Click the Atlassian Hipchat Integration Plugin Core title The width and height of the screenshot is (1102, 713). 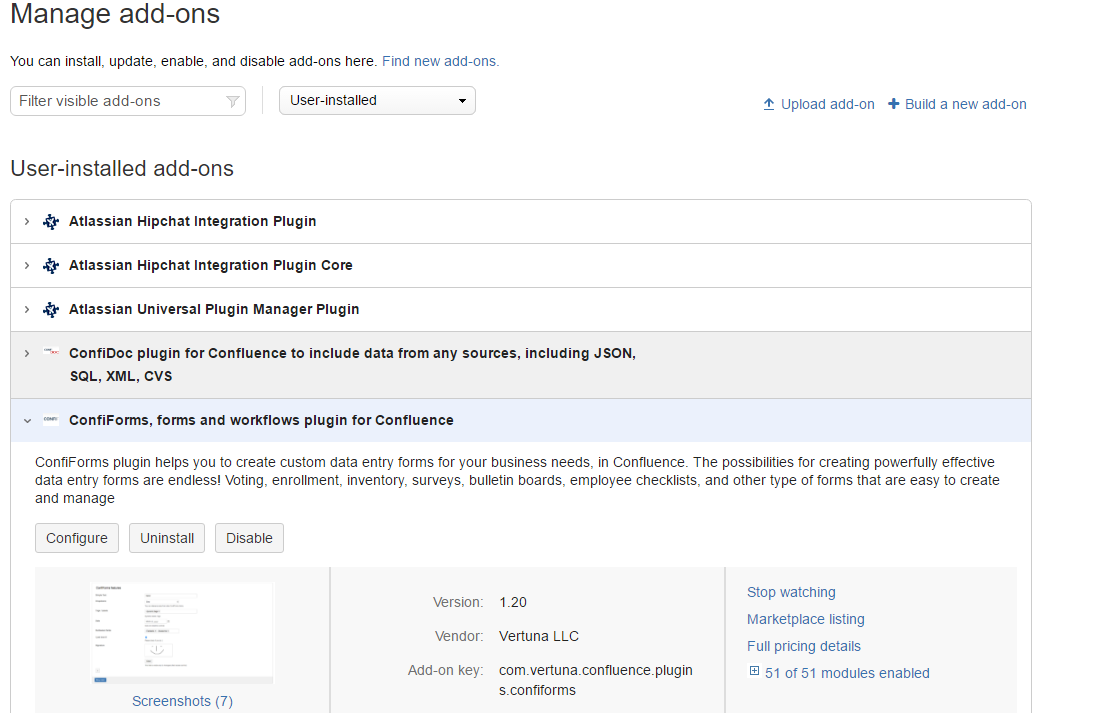211,265
